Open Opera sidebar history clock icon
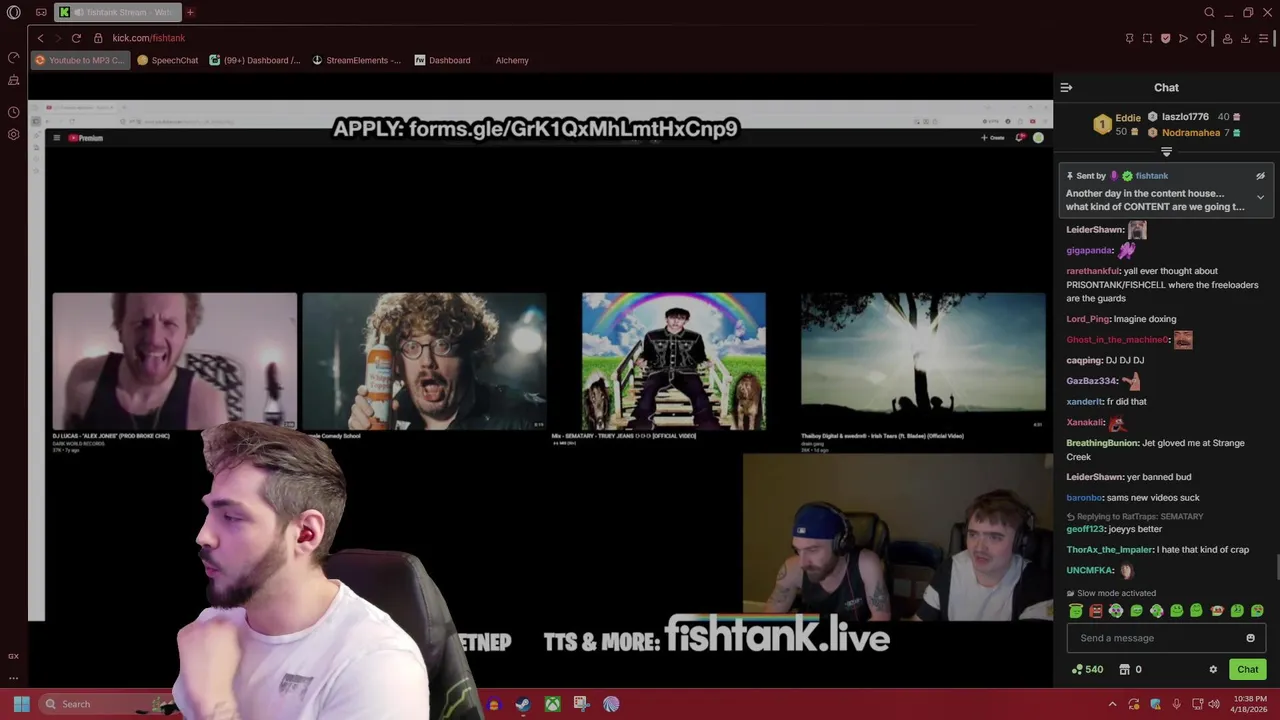Viewport: 1280px width, 720px height. coord(13,112)
